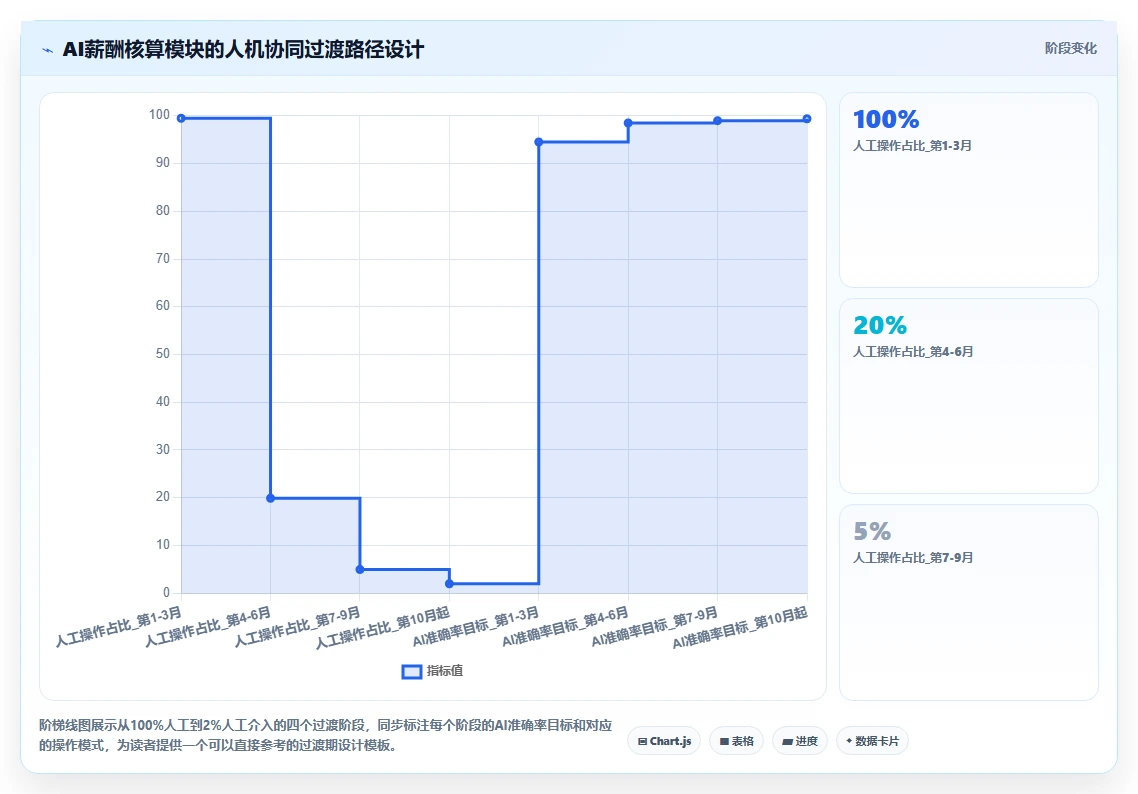Click x-axis label 人工操作占比_第4-6月

tap(208, 627)
